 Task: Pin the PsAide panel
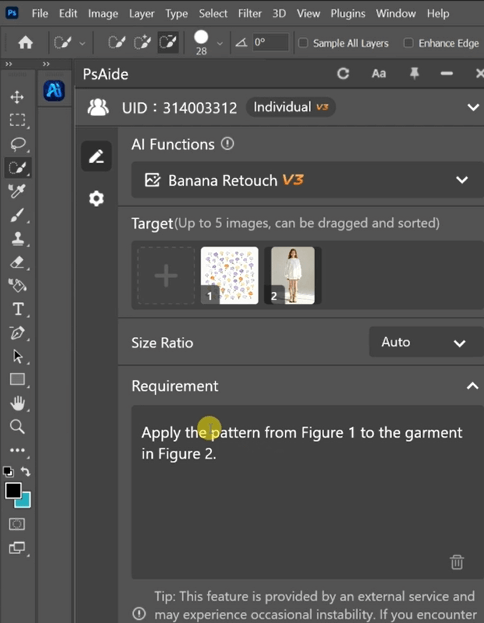(414, 74)
